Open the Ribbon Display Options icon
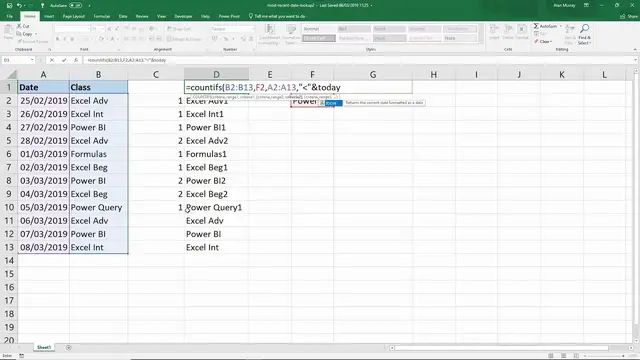This screenshot has width=640, height=360. [x=586, y=5]
